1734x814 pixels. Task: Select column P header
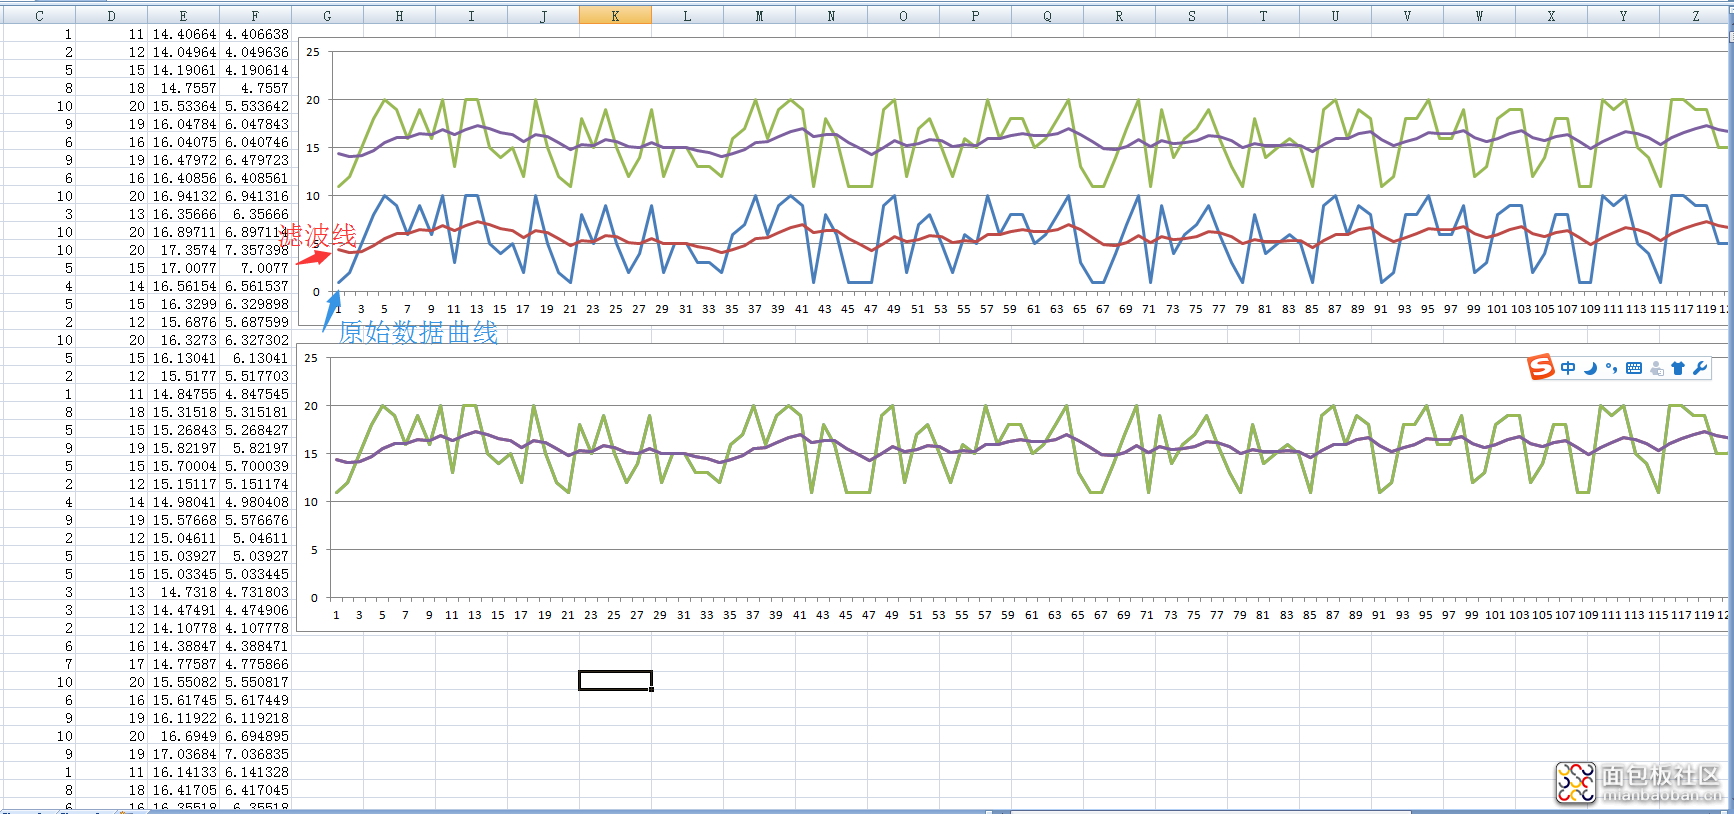tap(975, 16)
